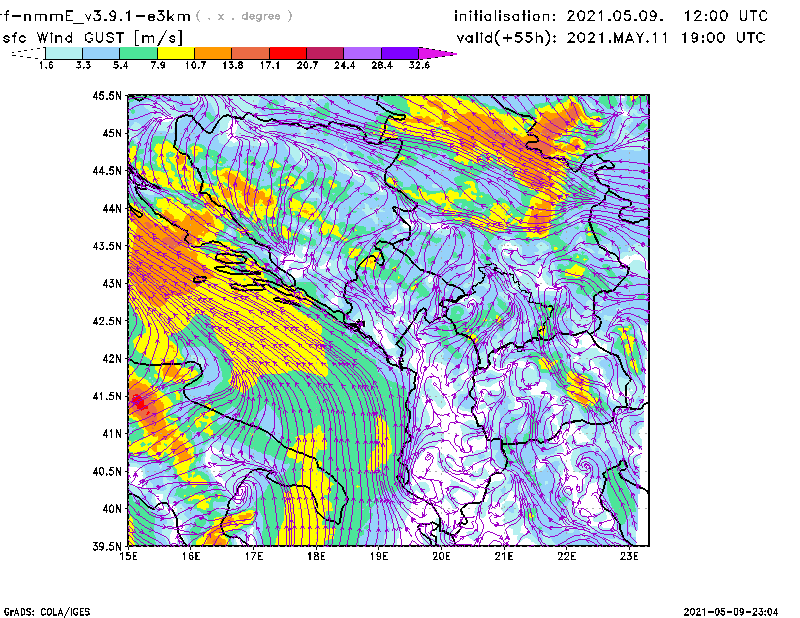The image size is (800, 618).
Task: Click longitude label 21E
Action: [x=504, y=556]
